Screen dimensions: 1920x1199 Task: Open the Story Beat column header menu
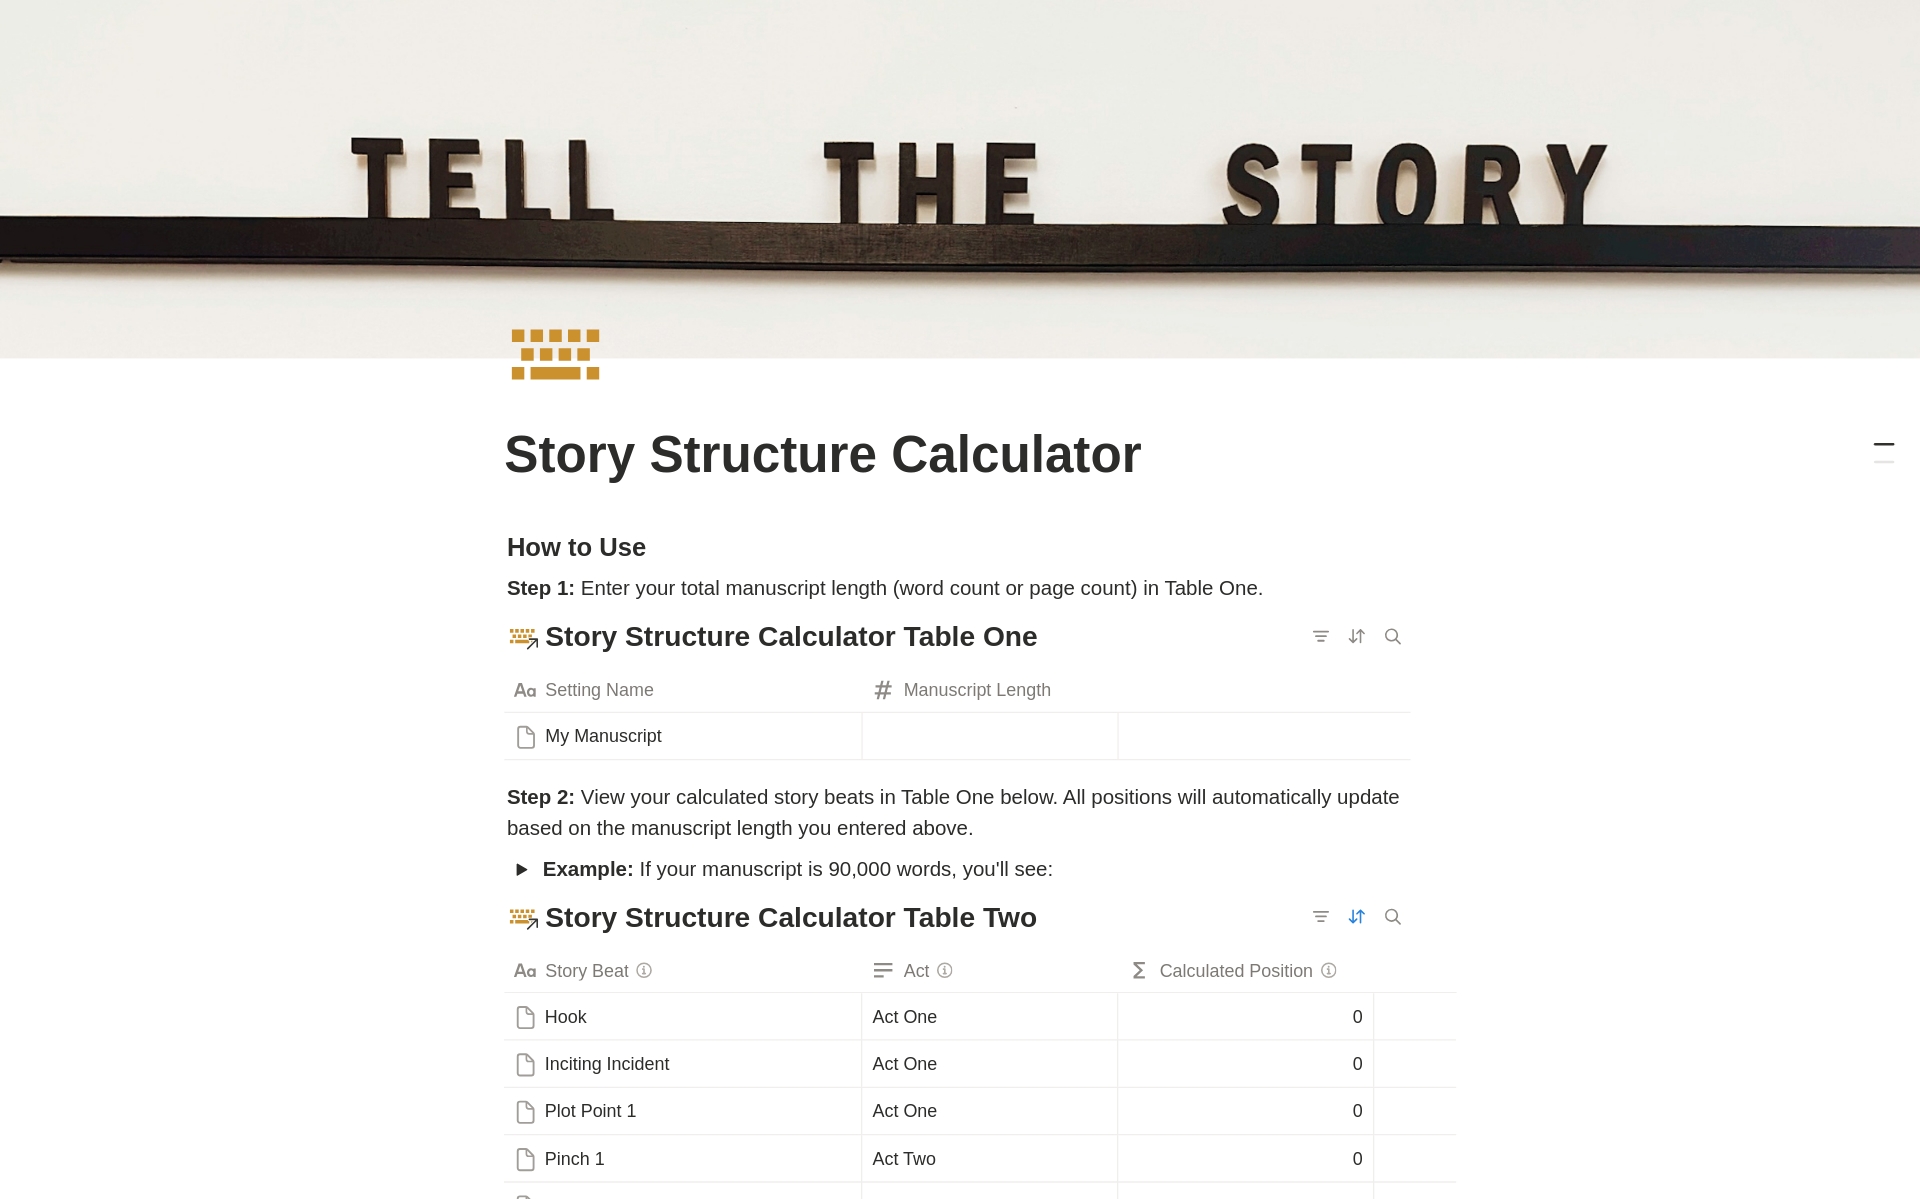coord(586,970)
